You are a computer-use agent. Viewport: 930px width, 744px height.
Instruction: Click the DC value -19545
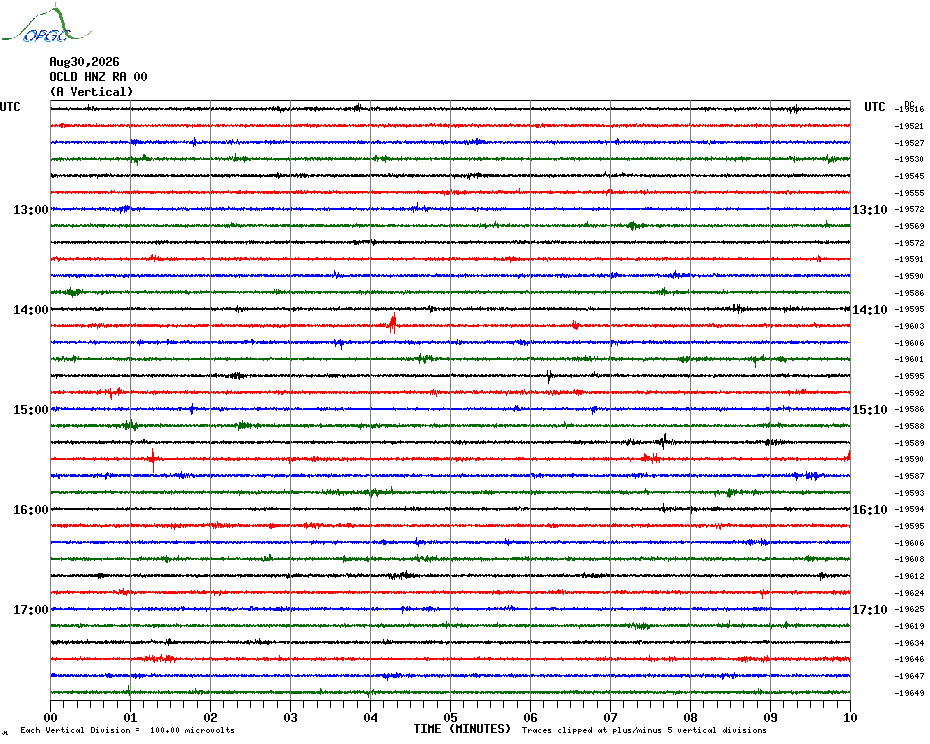[909, 176]
